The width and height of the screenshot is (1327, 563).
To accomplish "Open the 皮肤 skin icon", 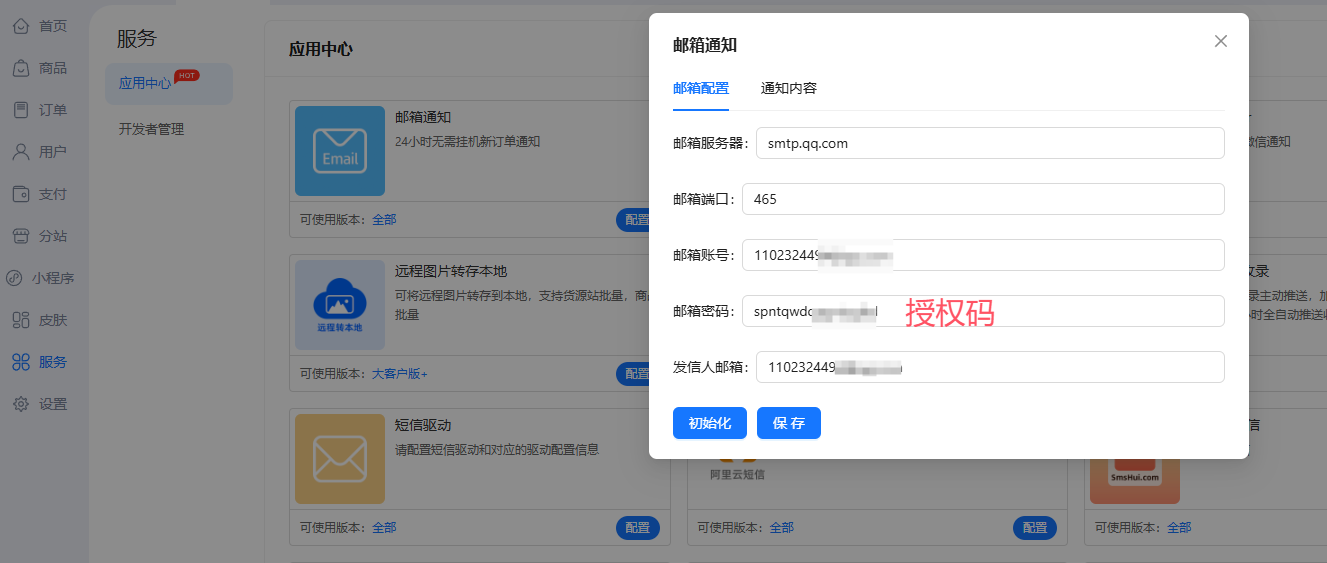I will 20,320.
